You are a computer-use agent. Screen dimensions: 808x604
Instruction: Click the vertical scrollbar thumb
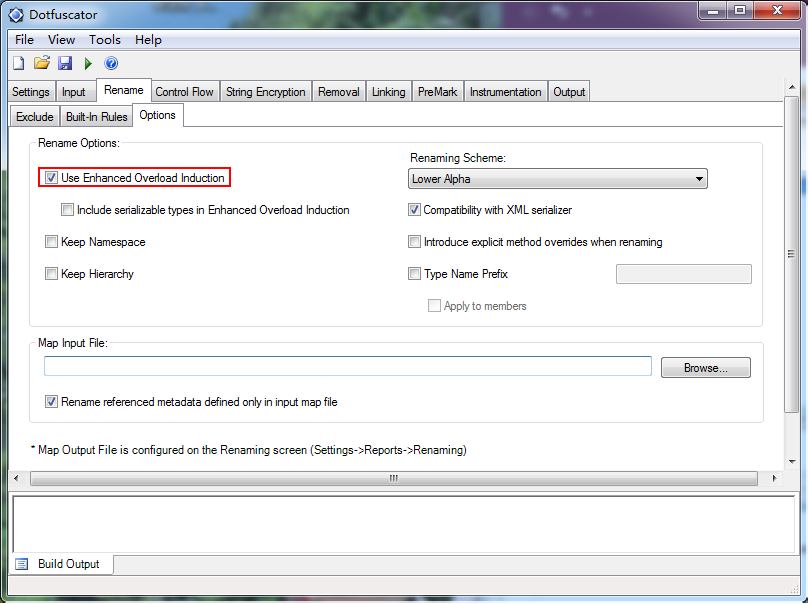(x=791, y=254)
